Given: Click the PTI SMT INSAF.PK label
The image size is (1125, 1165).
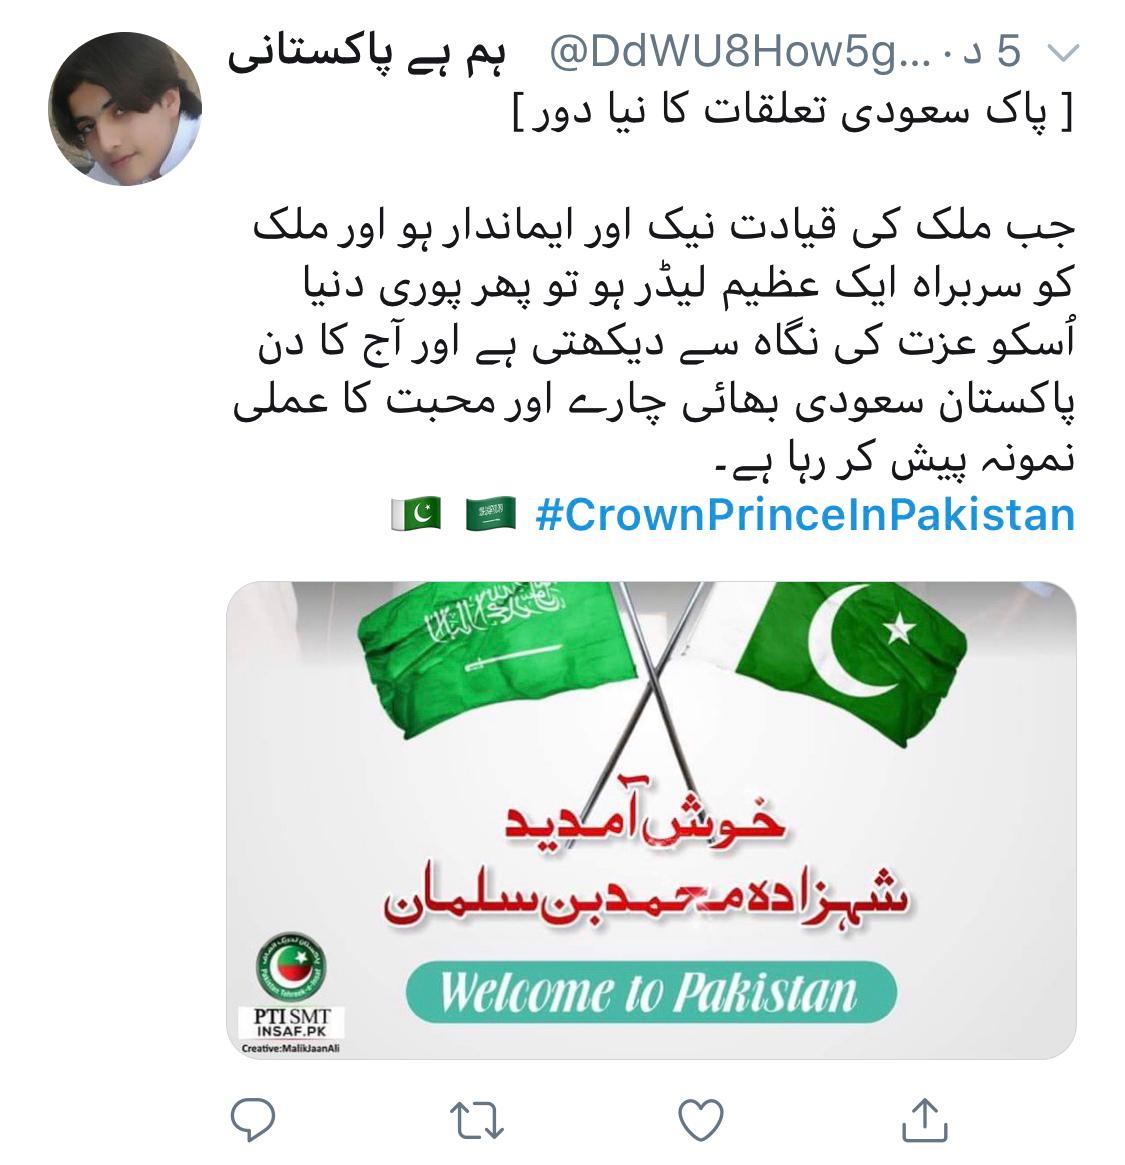Looking at the screenshot, I should 291,1022.
